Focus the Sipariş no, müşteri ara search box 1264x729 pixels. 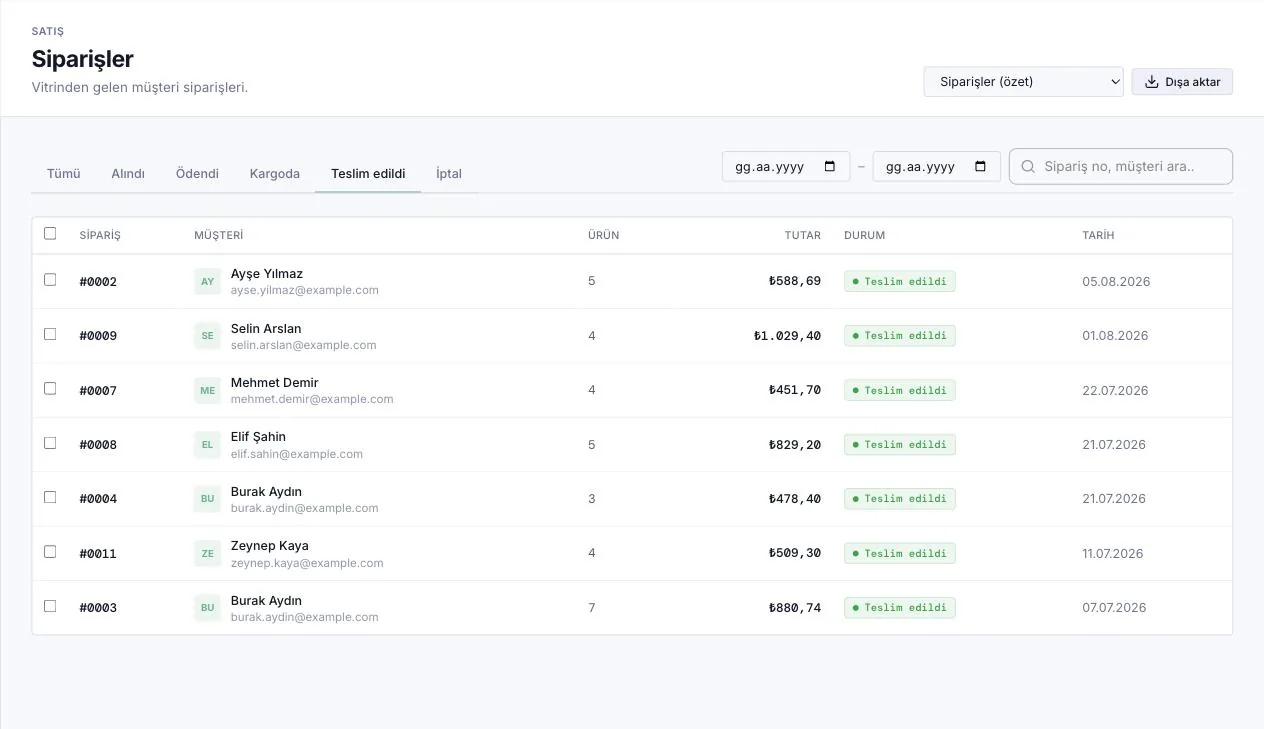1121,167
